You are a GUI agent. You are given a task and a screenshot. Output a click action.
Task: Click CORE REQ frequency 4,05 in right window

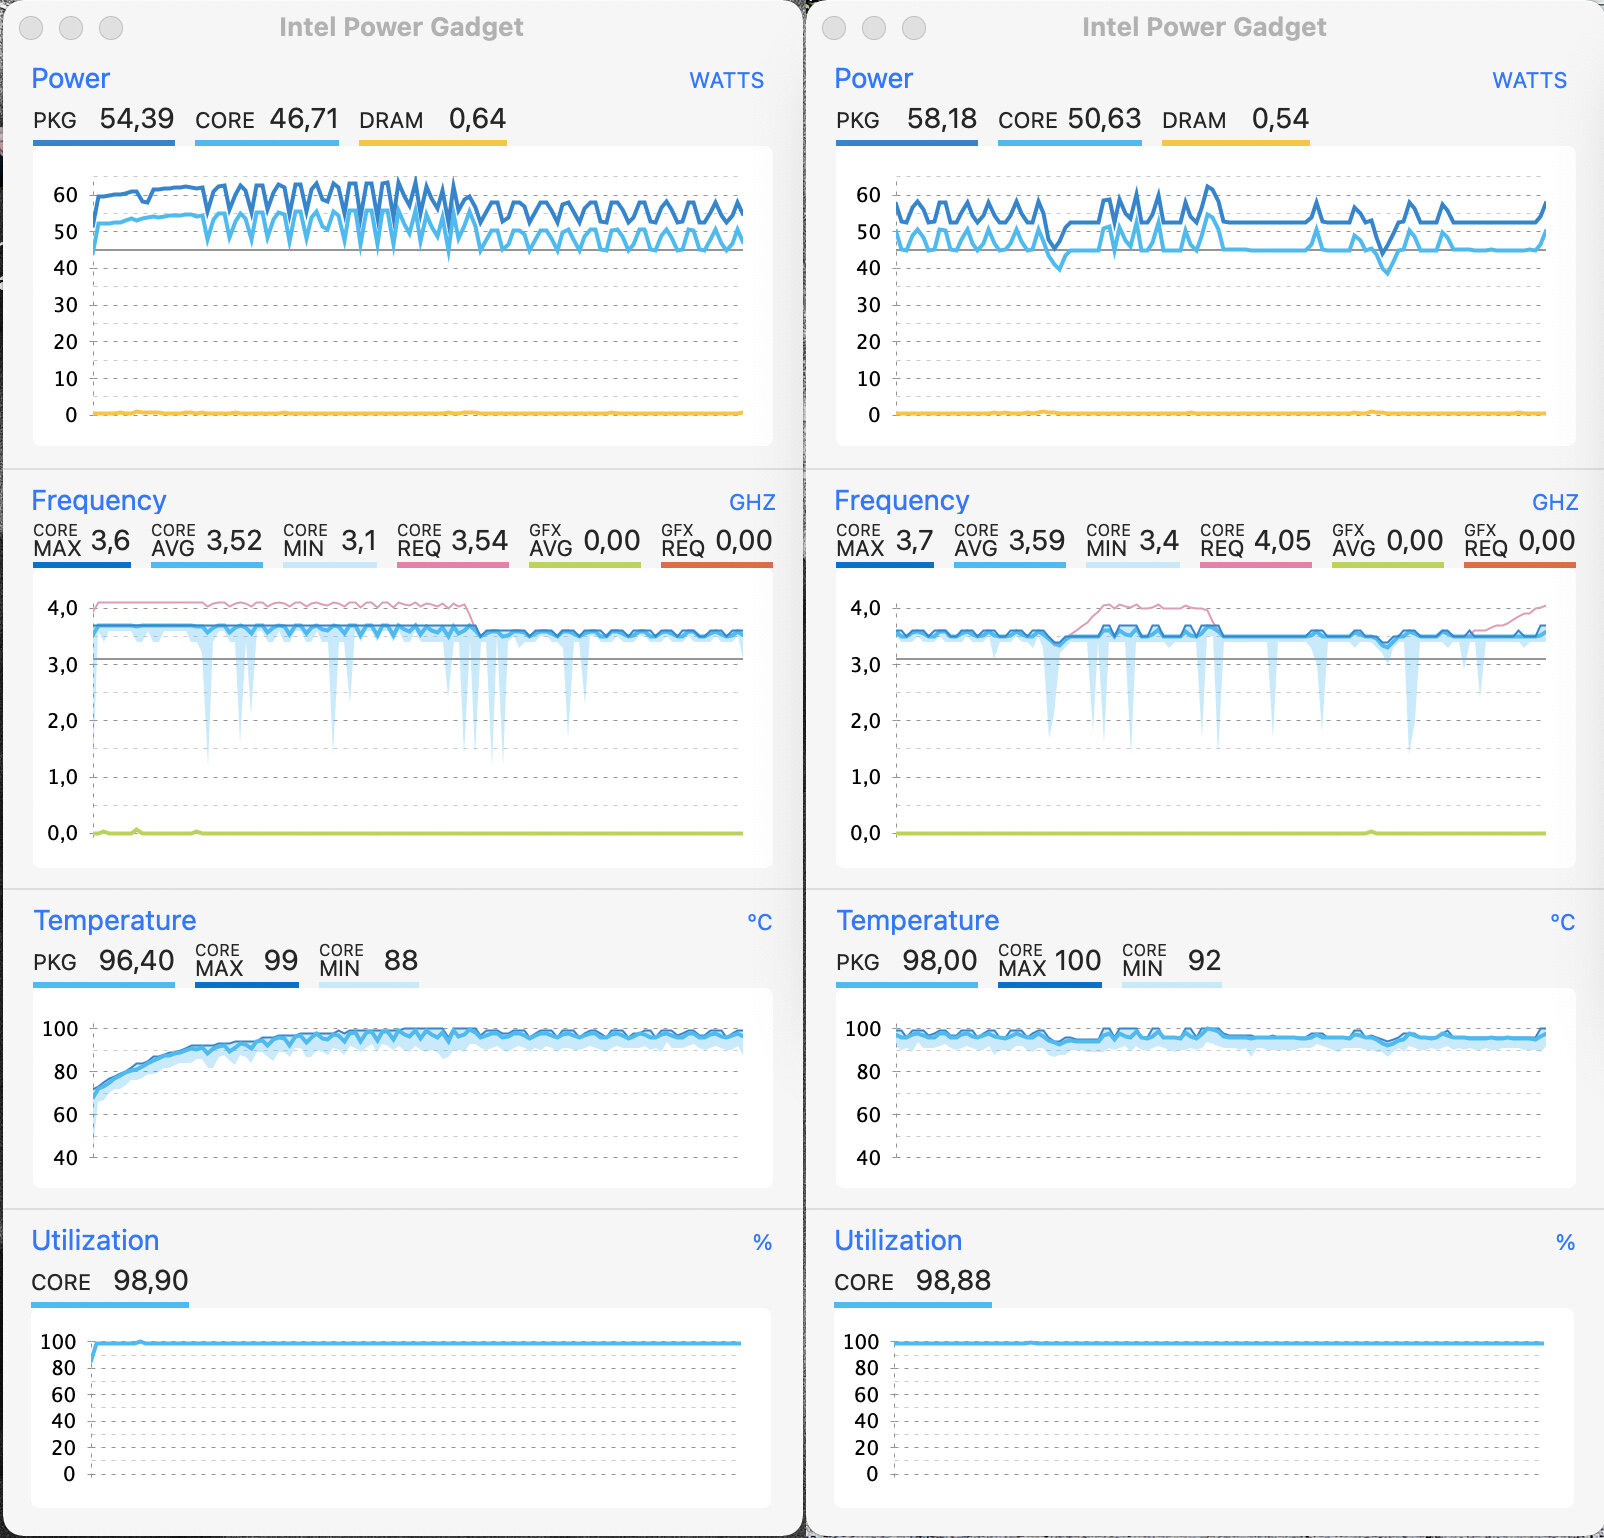pos(1283,541)
